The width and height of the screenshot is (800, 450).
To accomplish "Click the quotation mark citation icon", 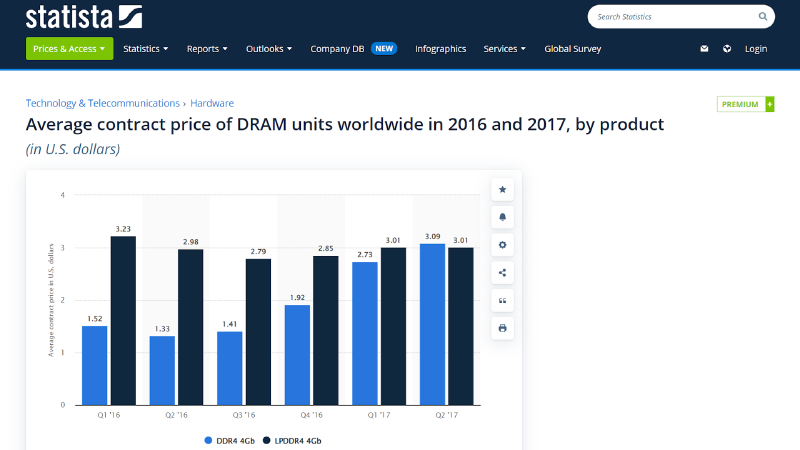I will (502, 300).
